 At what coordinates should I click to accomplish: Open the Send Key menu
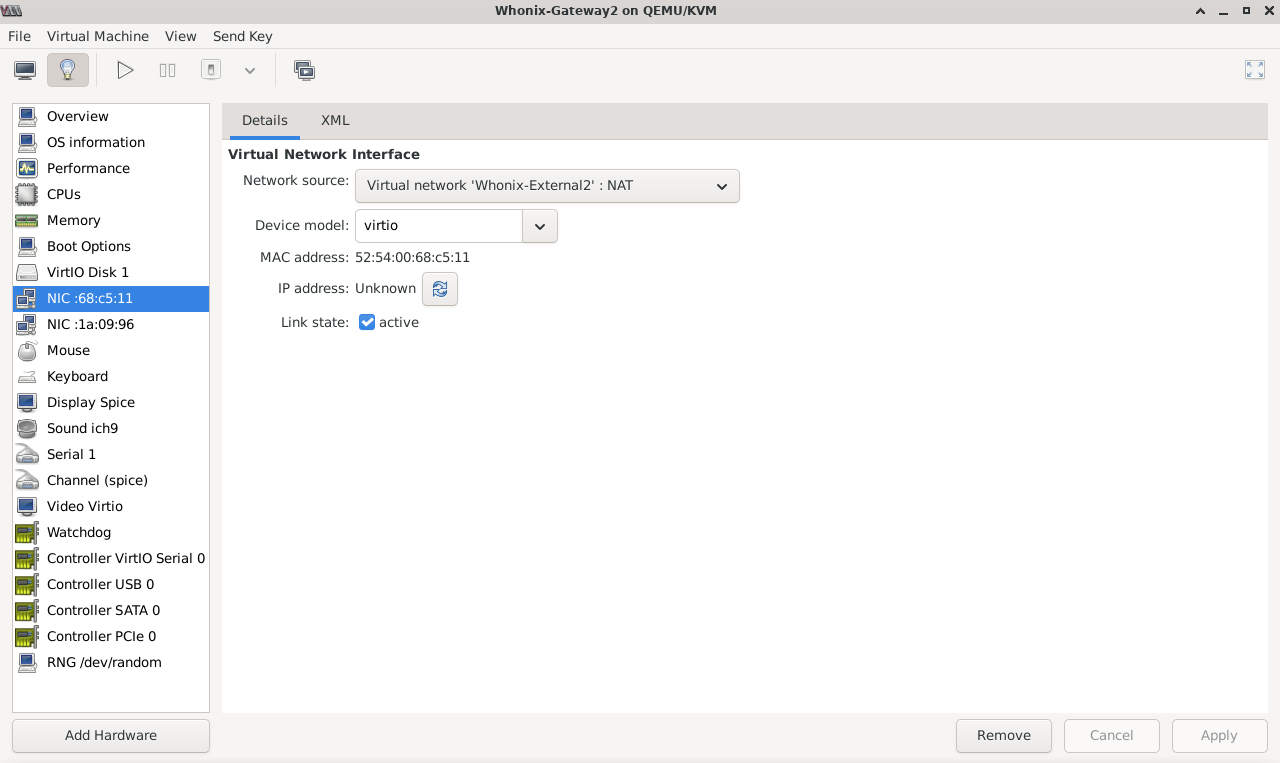tap(242, 36)
